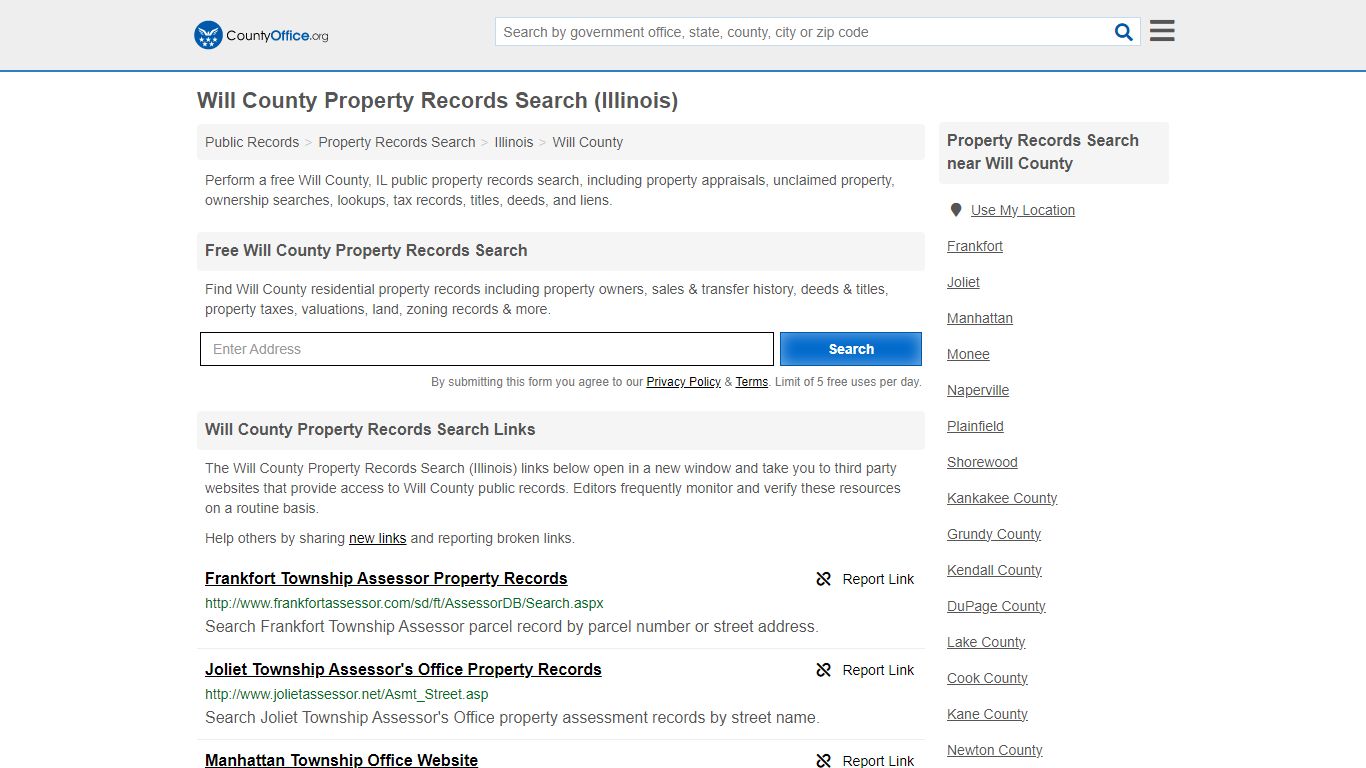This screenshot has height=768, width=1366.
Task: Click Report Link text for Joliet Township
Action: pos(878,670)
